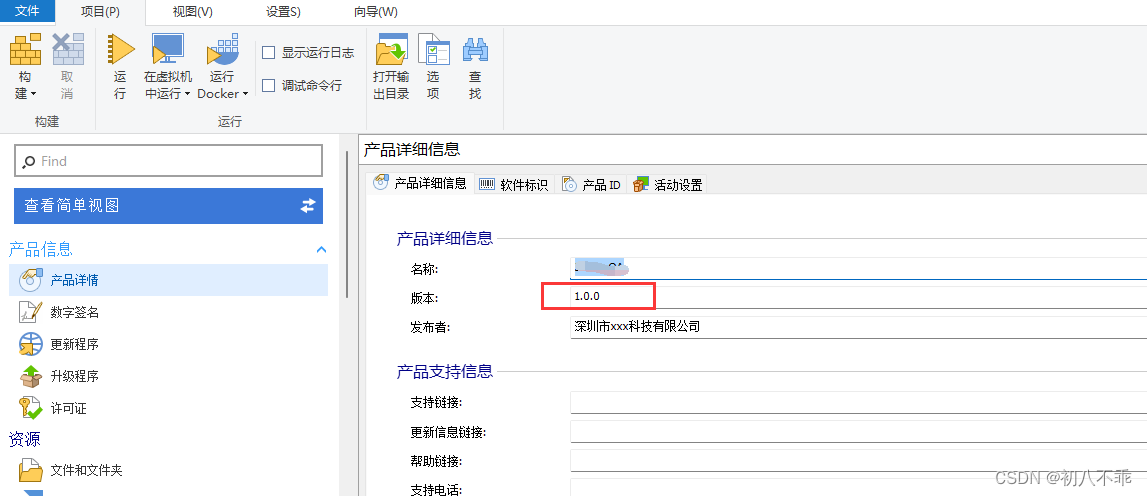This screenshot has width=1147, height=496.
Task: Click the Resources (资源) section header
Action: (24, 439)
